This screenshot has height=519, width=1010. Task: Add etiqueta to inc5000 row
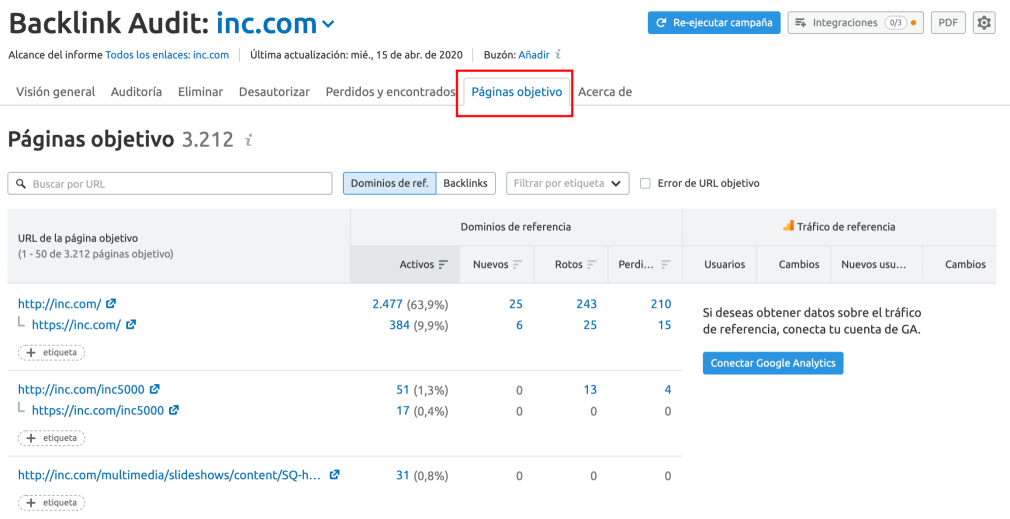[x=52, y=438]
